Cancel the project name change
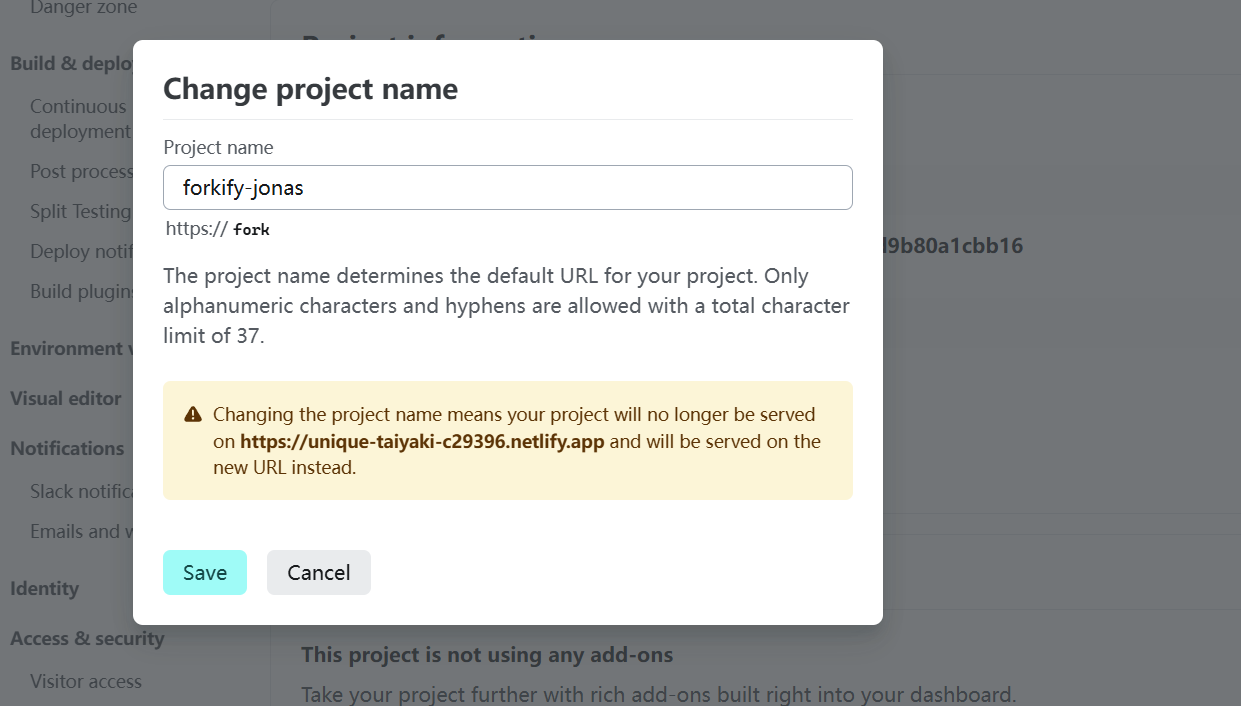 pos(319,572)
